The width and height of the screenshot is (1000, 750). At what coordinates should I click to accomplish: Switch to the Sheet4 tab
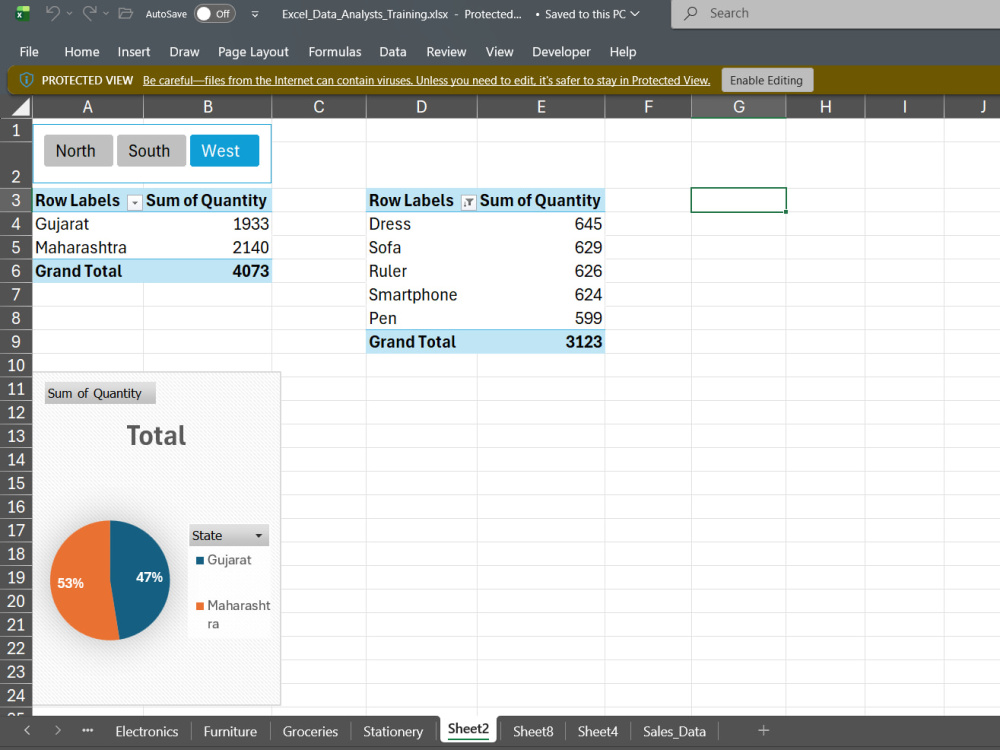598,732
